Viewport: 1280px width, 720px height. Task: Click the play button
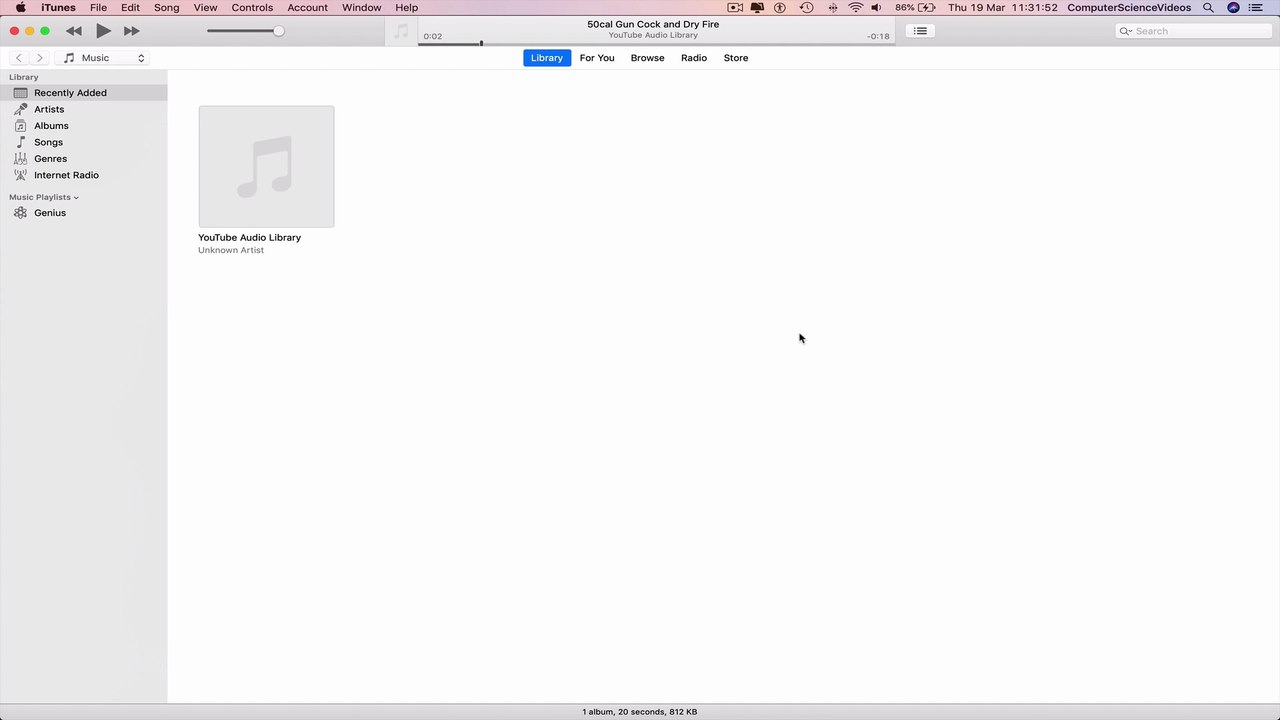click(103, 31)
